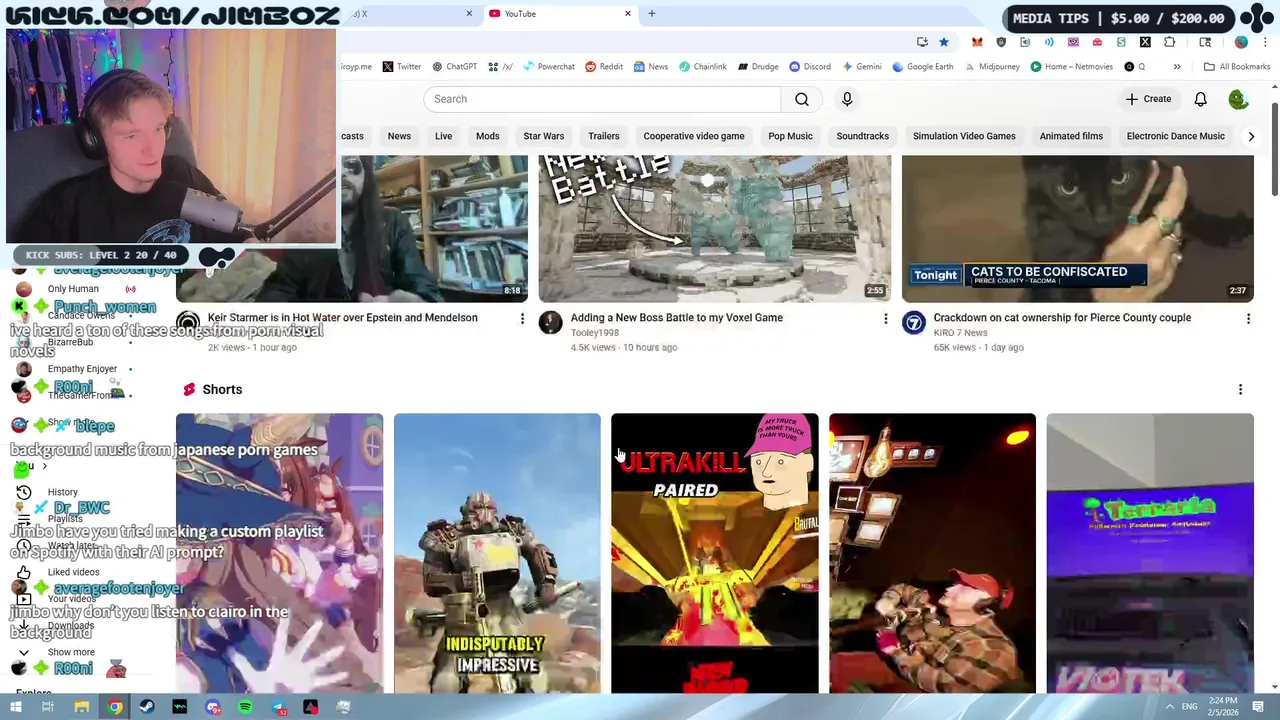Click the Tooley1998 channel avatar icon
This screenshot has width=1280, height=720.
pyautogui.click(x=551, y=322)
